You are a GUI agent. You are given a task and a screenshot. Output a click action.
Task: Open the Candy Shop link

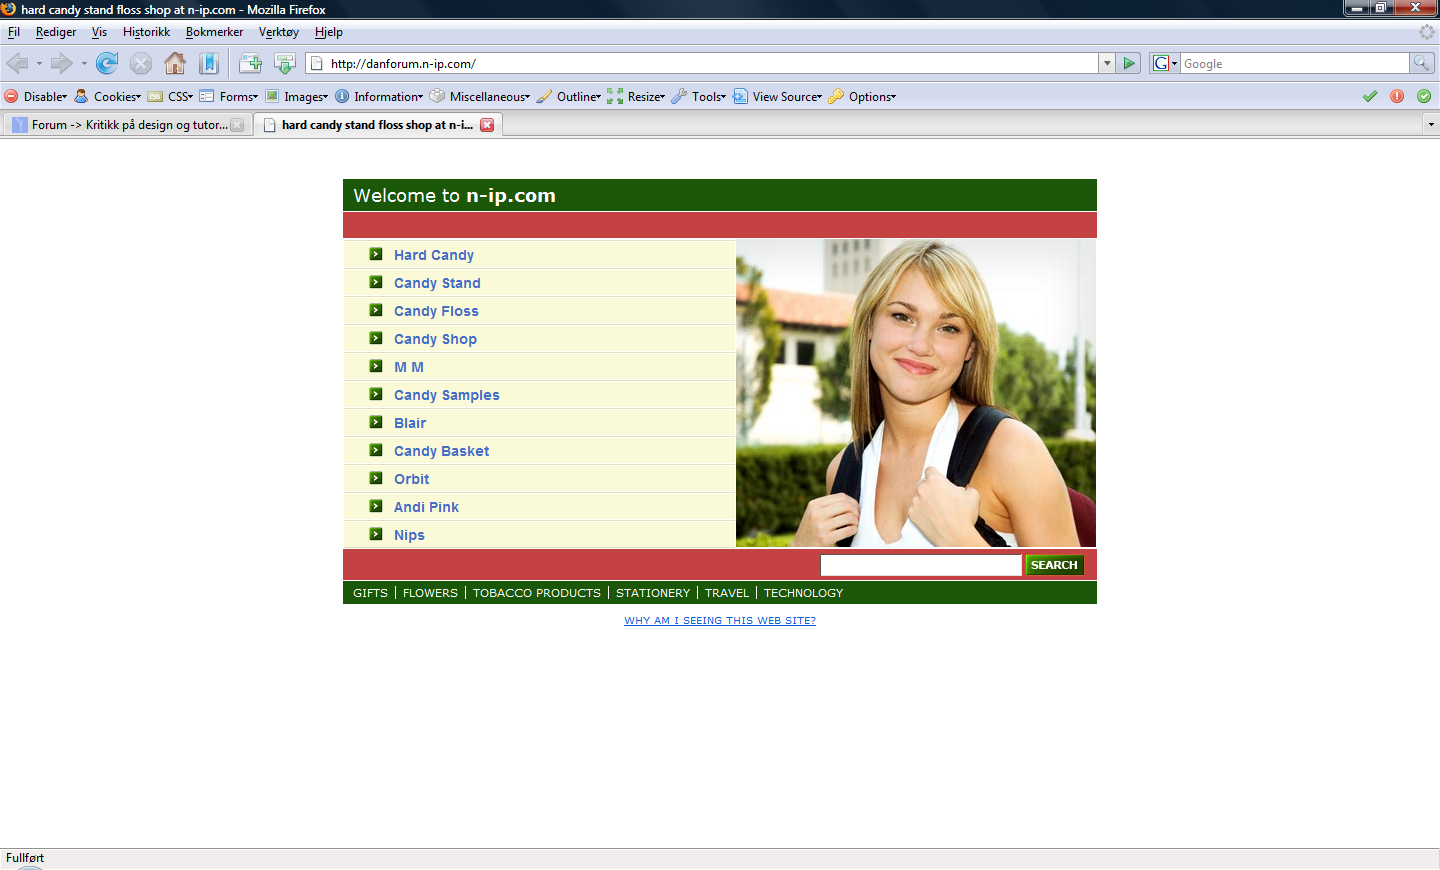pyautogui.click(x=435, y=339)
